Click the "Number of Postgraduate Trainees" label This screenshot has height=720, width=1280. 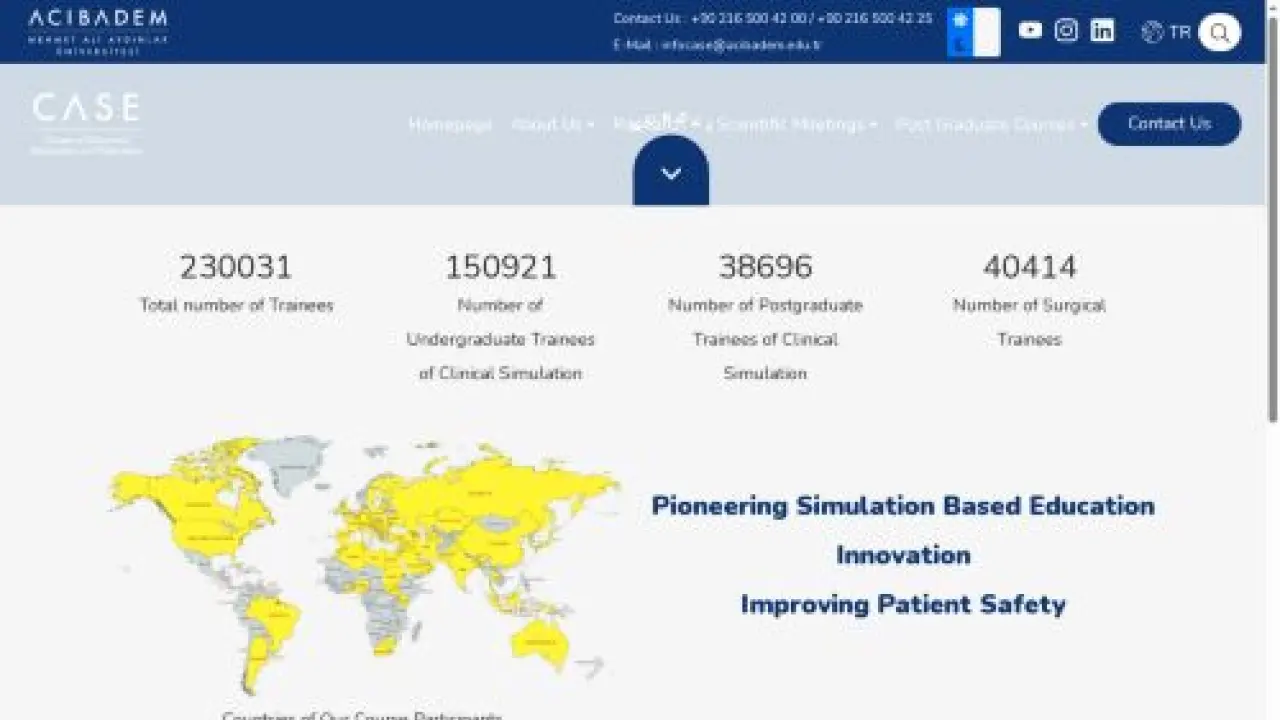click(765, 339)
